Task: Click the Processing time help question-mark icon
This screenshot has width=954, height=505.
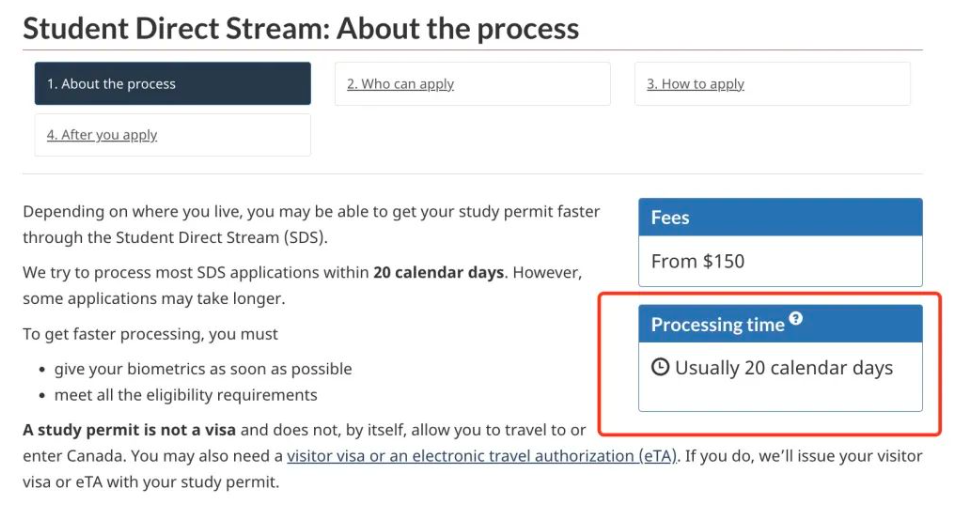Action: 796,319
